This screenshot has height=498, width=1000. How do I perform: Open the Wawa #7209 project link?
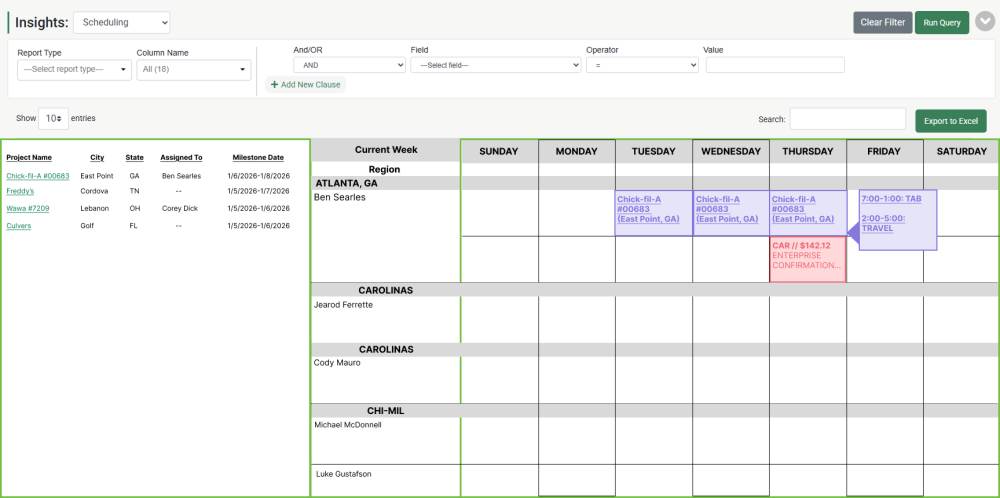tap(28, 209)
